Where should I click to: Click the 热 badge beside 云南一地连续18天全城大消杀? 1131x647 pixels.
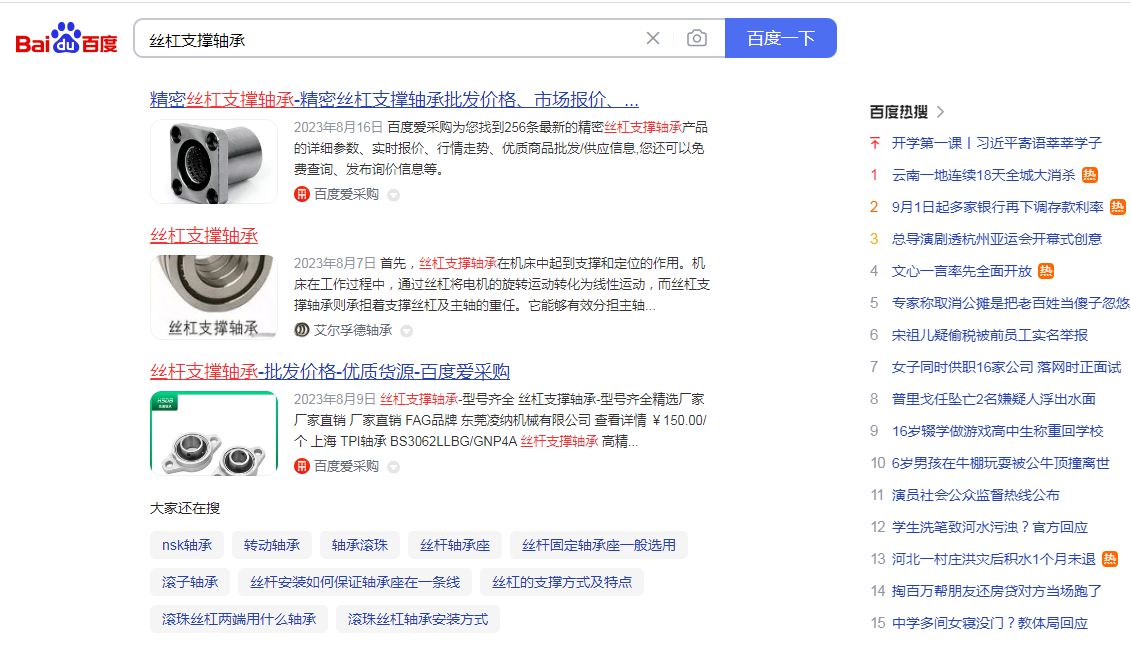1090,175
